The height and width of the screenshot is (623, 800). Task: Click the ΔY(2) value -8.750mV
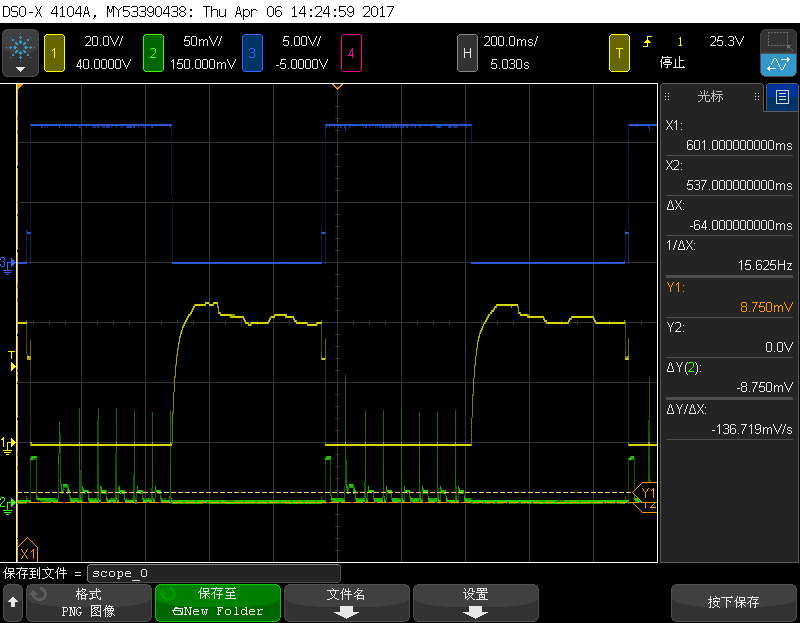(x=764, y=387)
